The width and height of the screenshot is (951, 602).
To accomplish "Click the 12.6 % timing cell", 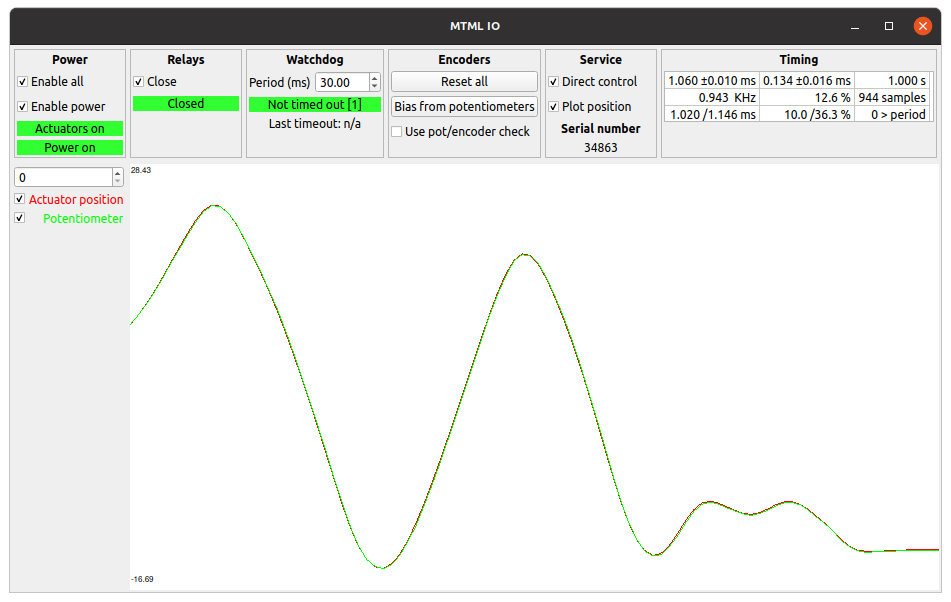I will point(807,98).
